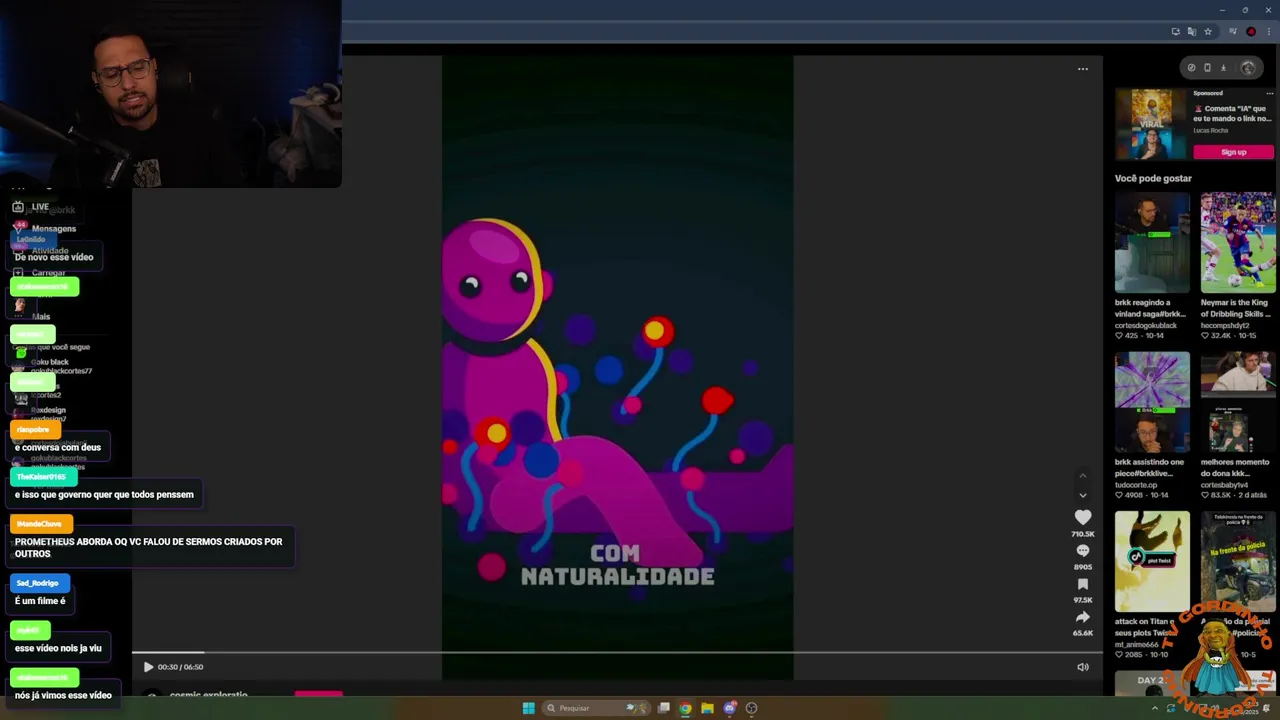Go to previous video with up chevron
1280x720 pixels.
click(1082, 476)
